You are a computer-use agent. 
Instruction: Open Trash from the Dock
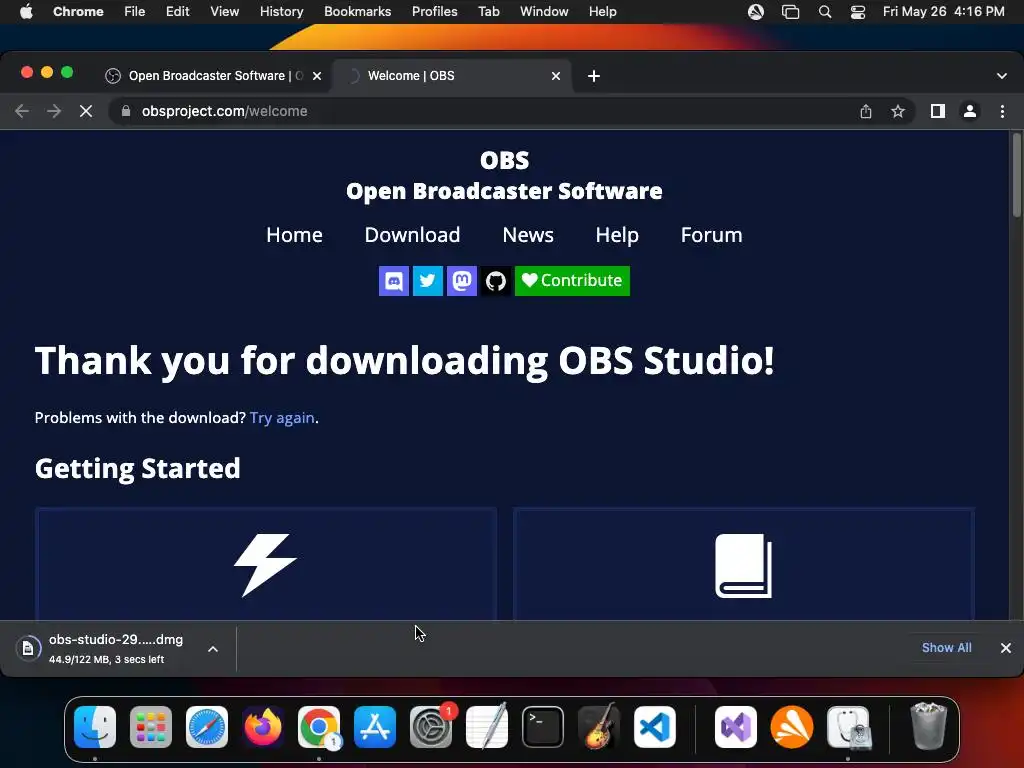pyautogui.click(x=928, y=726)
